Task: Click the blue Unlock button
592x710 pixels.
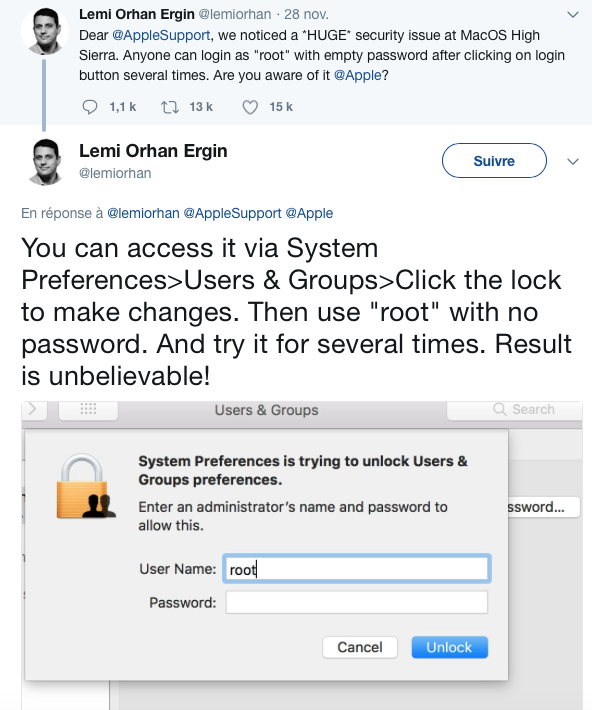Action: tap(450, 647)
